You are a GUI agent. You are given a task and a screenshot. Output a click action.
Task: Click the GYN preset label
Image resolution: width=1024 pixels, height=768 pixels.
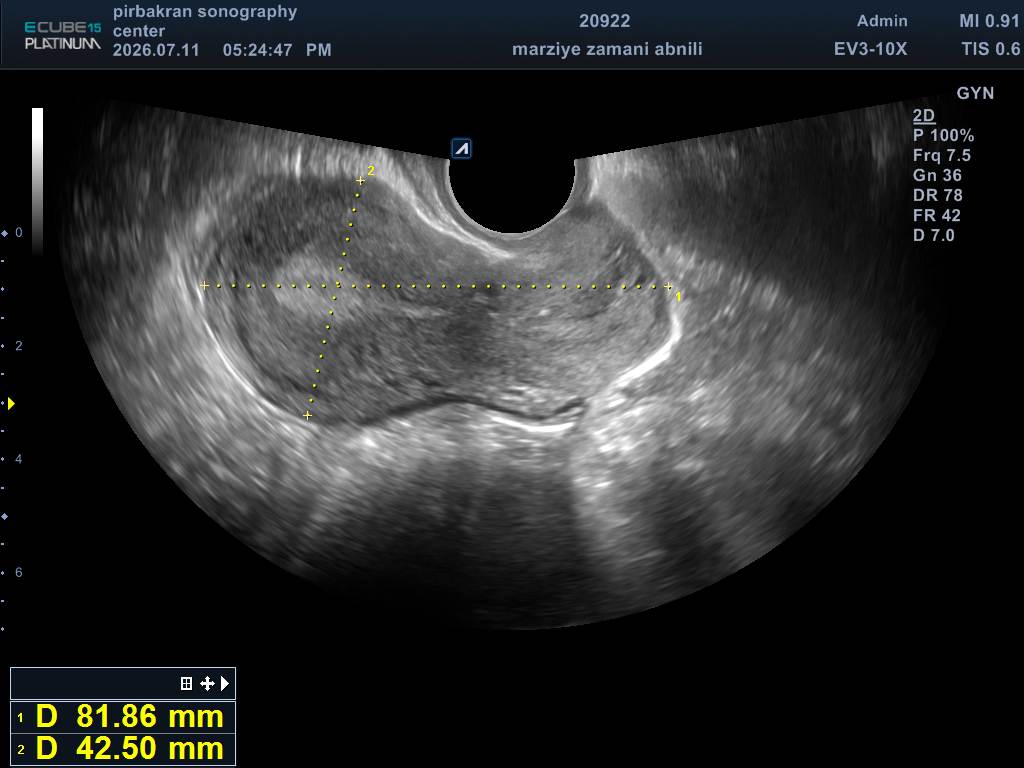[975, 93]
